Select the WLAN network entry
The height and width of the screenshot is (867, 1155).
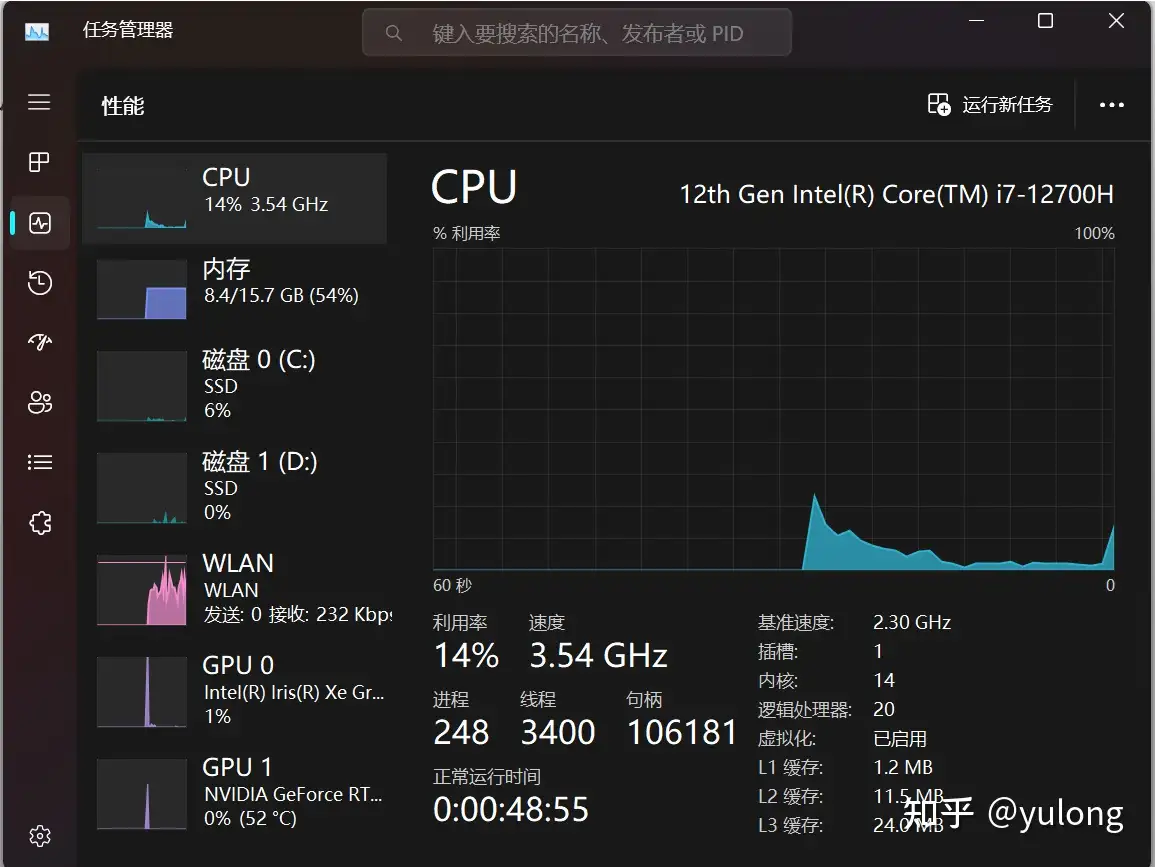(x=234, y=589)
